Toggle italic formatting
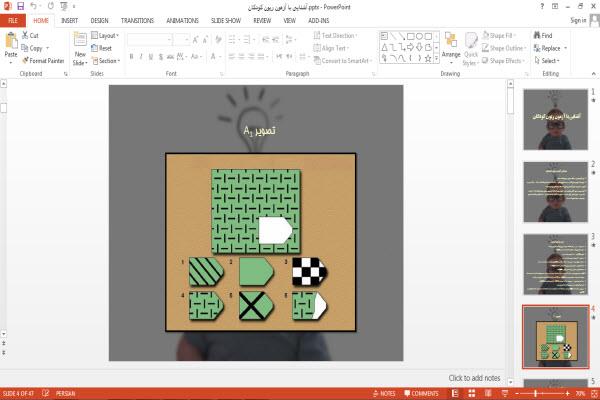Screen dimensions: 600x400 [141, 57]
